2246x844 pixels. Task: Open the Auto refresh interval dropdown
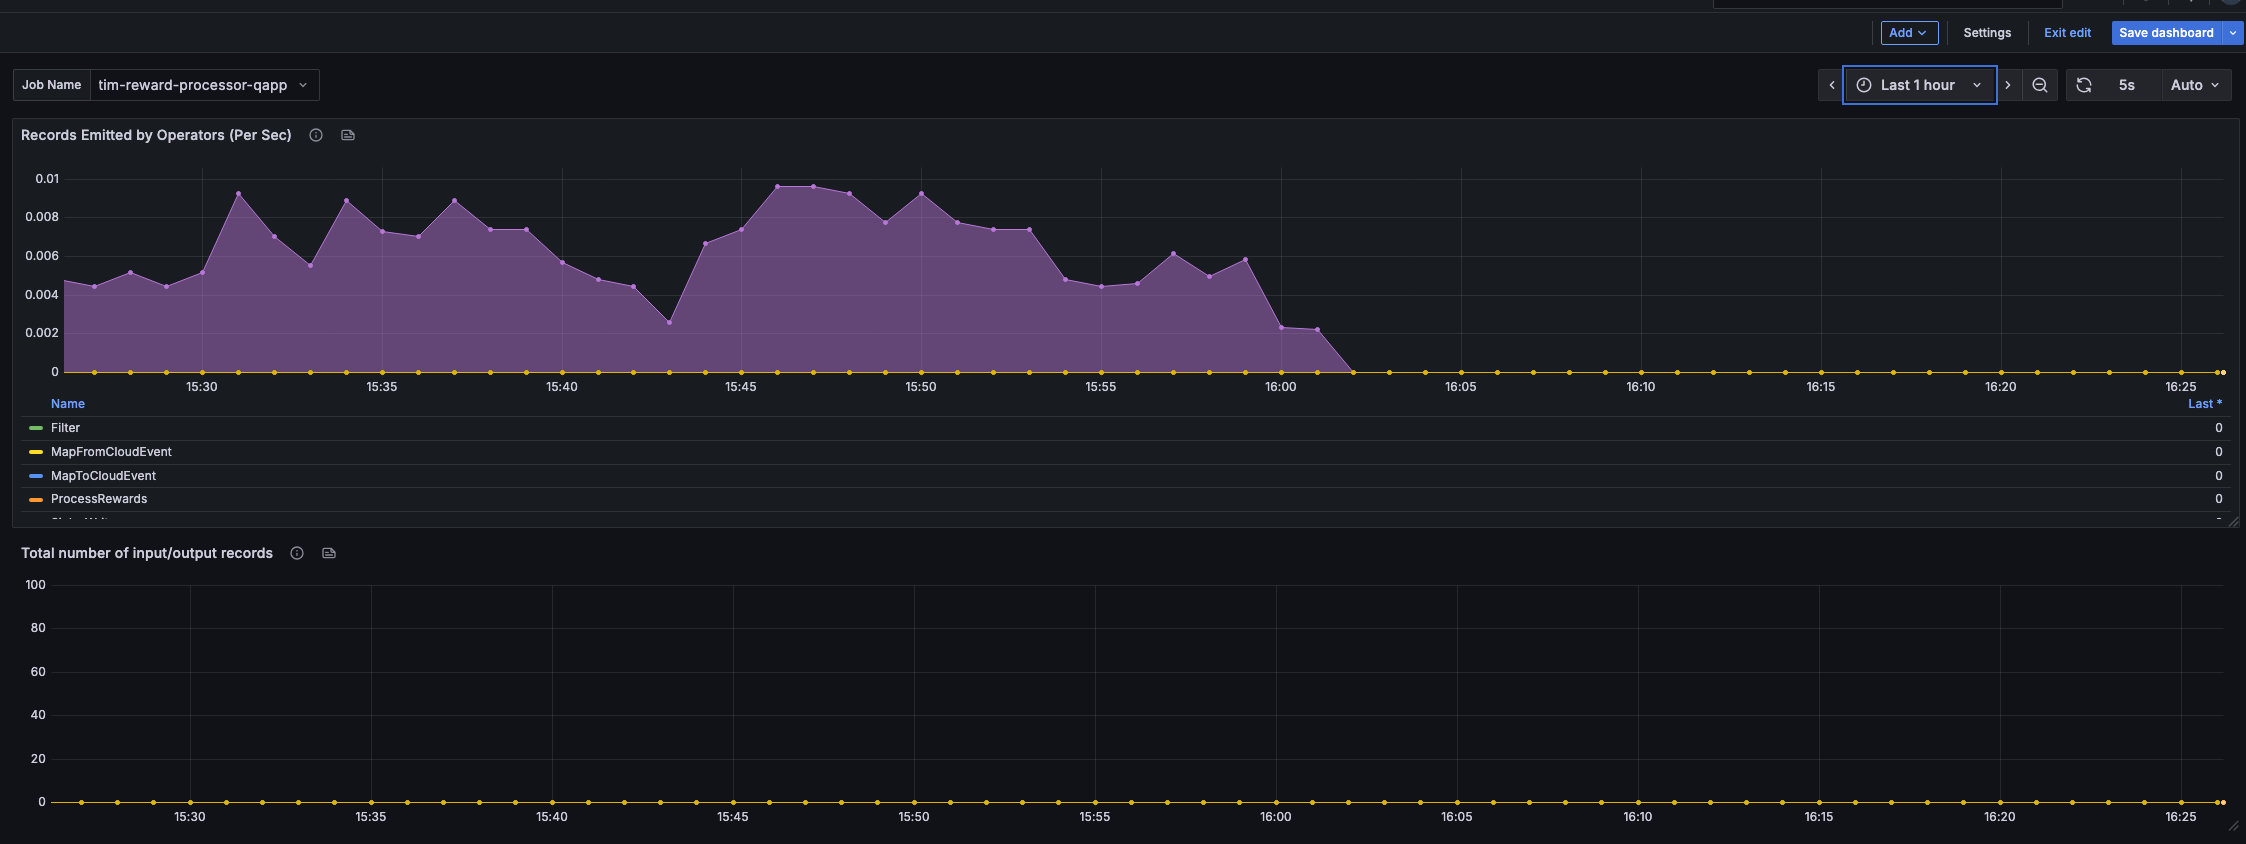pos(2195,85)
